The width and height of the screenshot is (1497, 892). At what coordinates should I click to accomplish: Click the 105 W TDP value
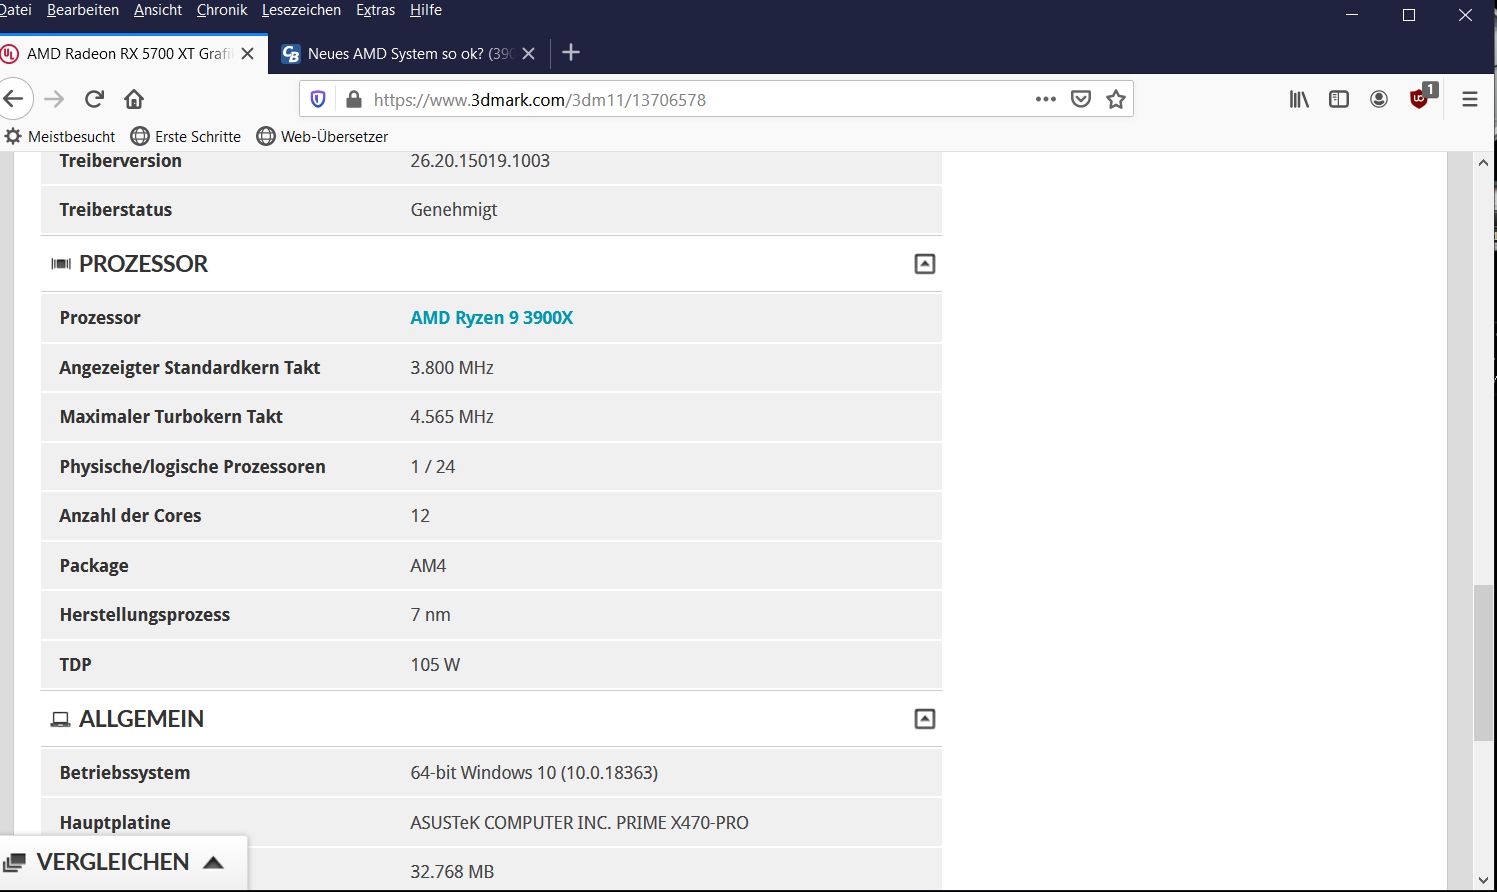tap(435, 665)
